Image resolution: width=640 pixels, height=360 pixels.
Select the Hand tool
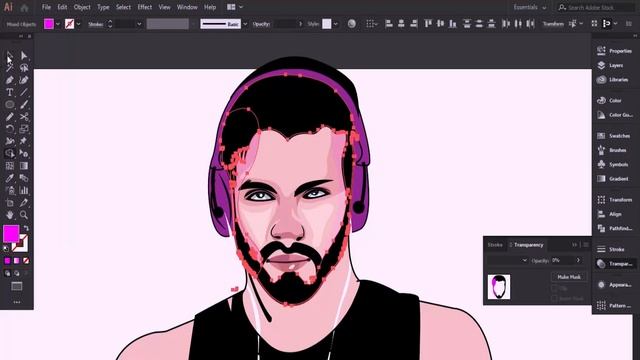click(x=9, y=215)
